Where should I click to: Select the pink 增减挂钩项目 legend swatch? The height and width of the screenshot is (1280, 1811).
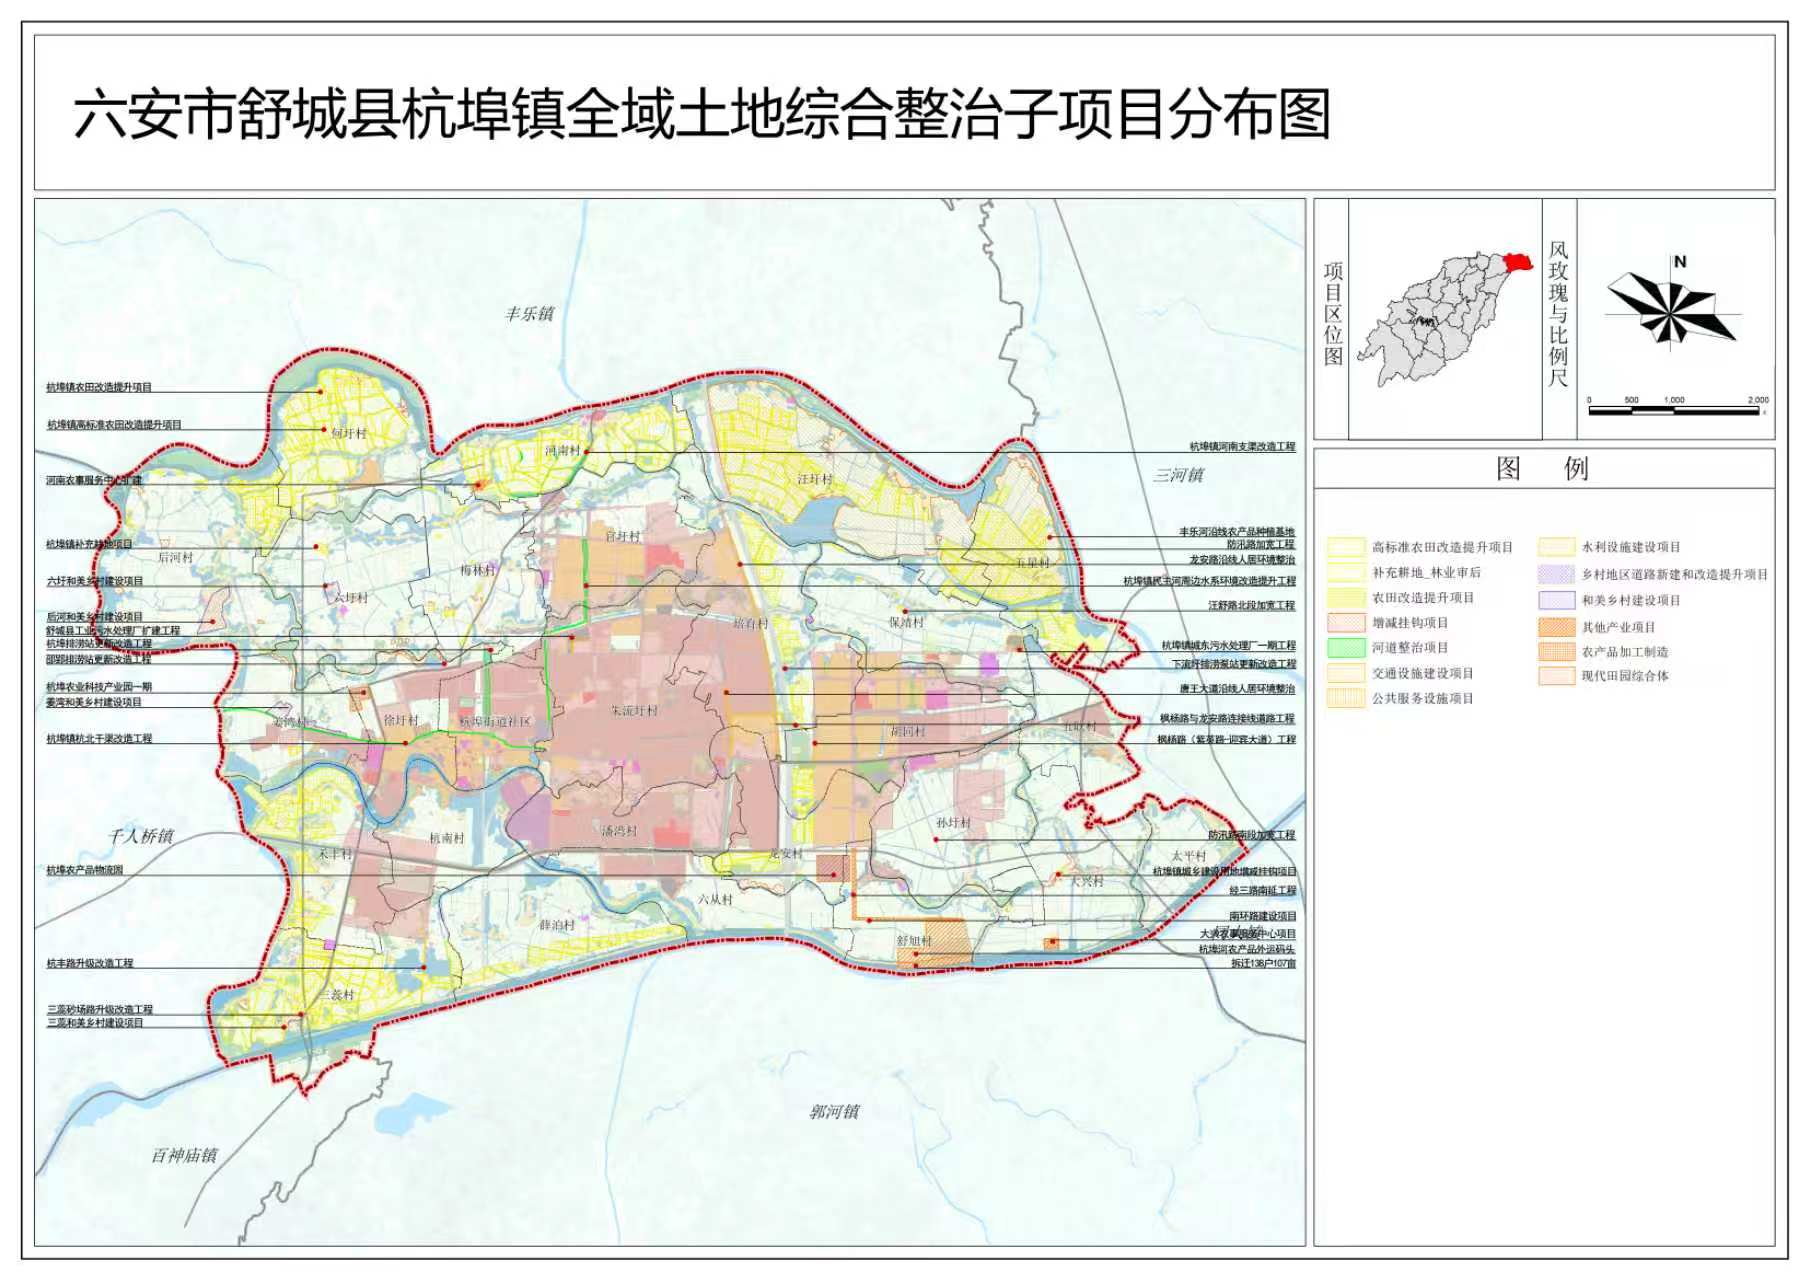(1345, 623)
